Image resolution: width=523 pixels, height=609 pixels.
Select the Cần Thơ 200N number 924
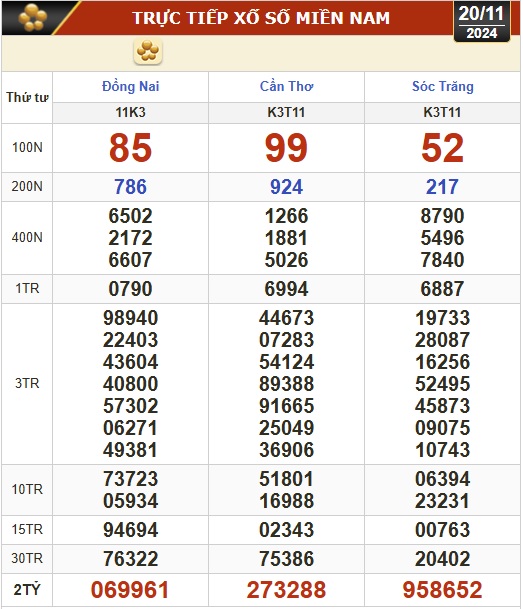coord(286,187)
